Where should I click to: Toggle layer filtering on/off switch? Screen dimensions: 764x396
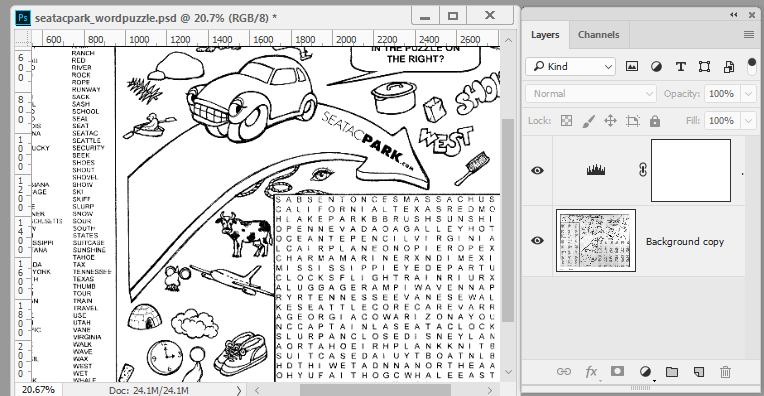751,66
